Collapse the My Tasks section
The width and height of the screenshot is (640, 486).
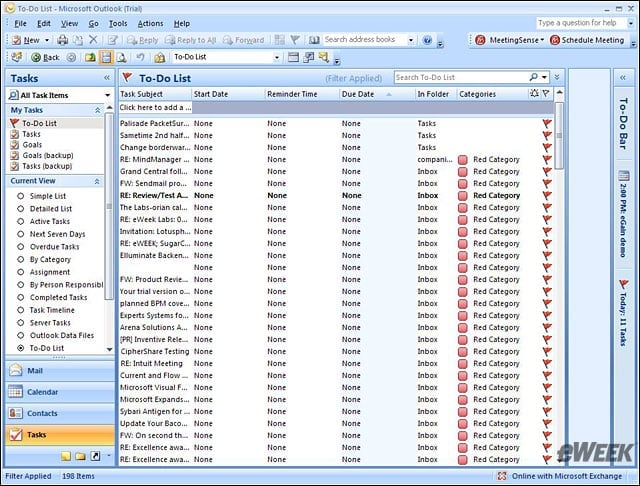(x=98, y=110)
